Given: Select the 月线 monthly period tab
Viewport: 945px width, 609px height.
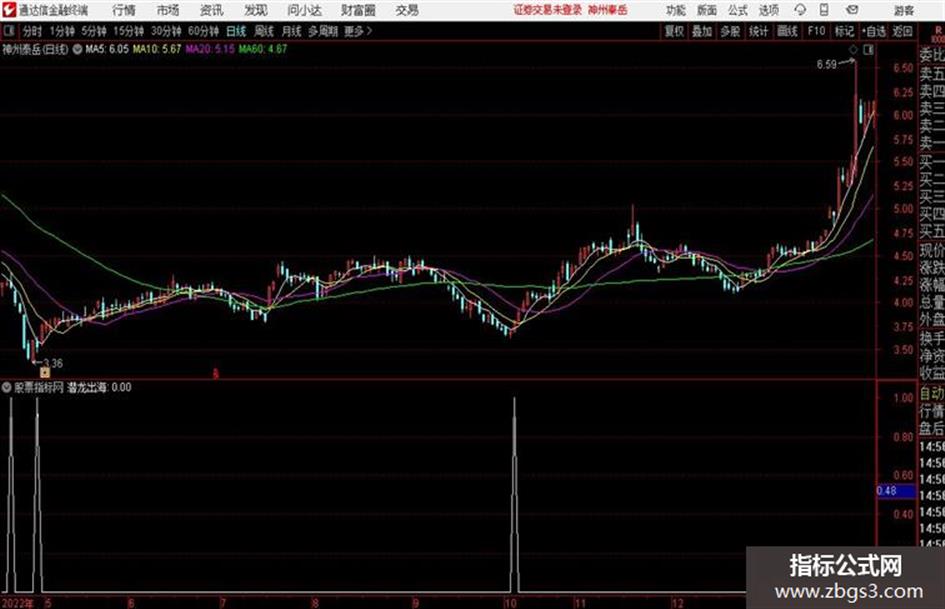Looking at the screenshot, I should tap(292, 31).
